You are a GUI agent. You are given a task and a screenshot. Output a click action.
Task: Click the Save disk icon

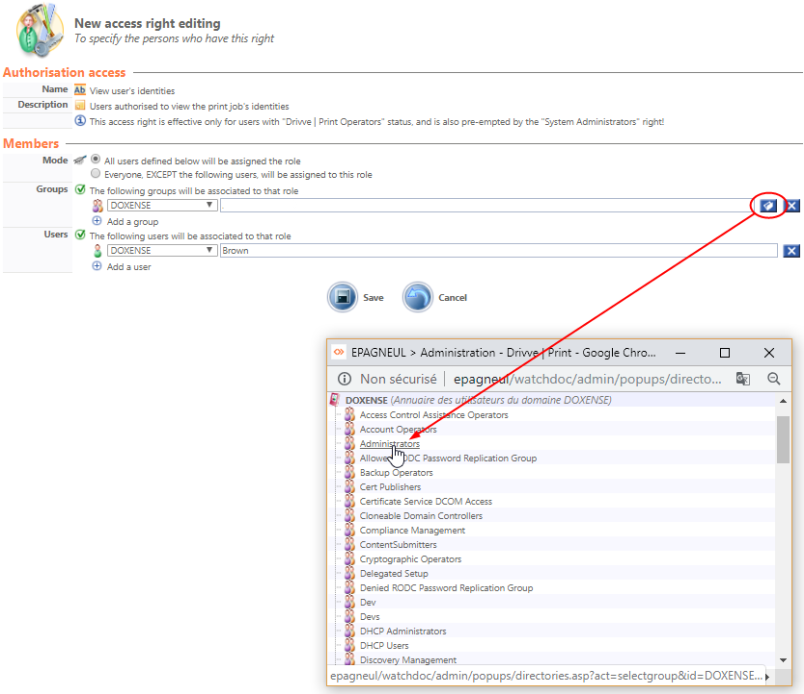(344, 297)
